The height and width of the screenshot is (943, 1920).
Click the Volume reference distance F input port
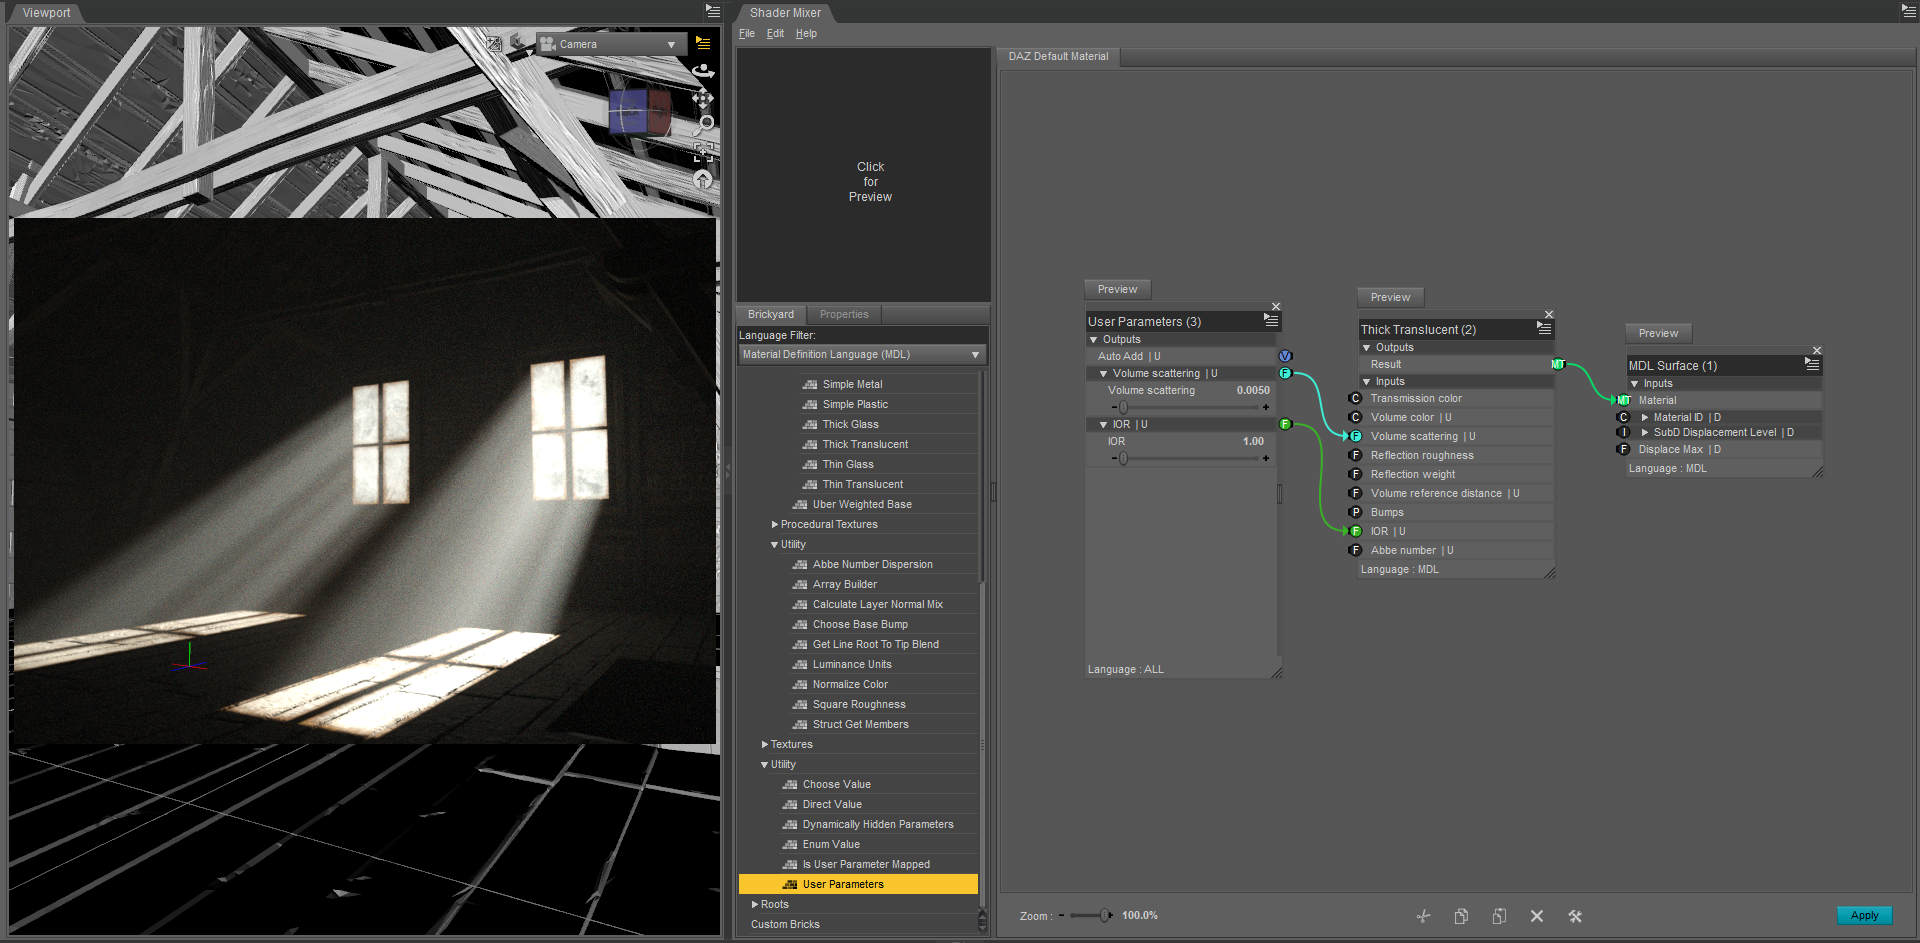tap(1356, 493)
